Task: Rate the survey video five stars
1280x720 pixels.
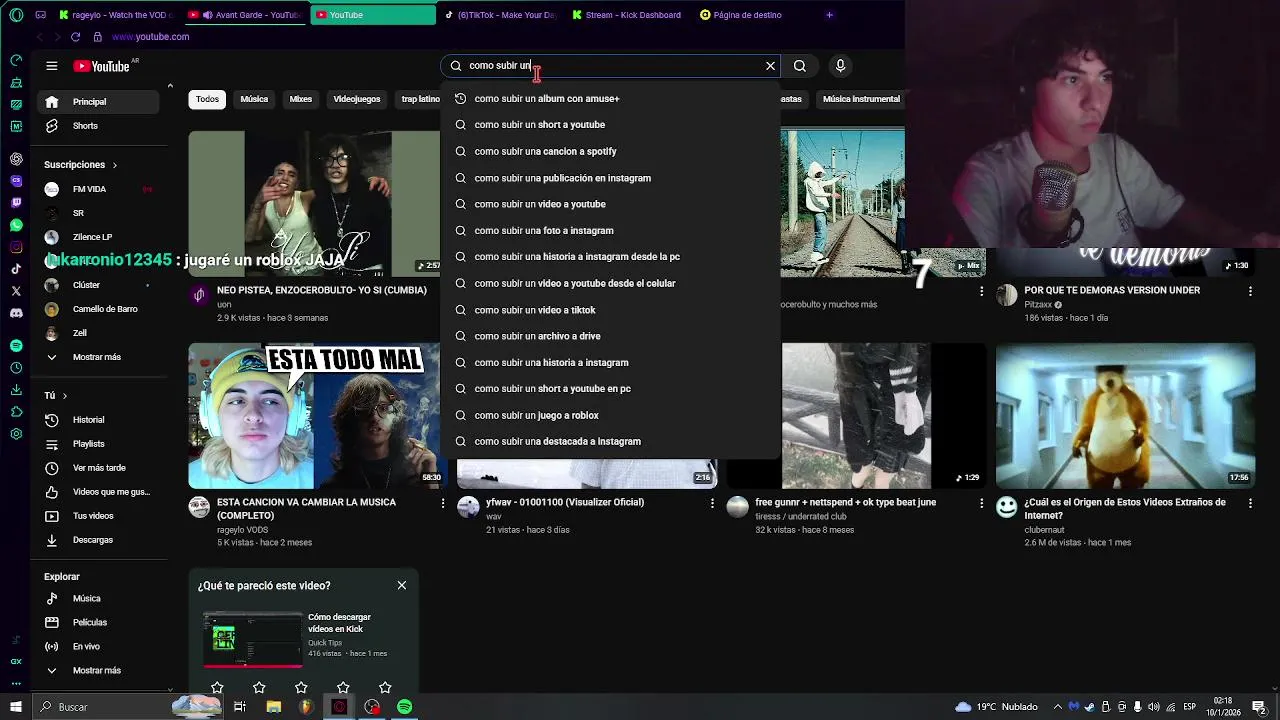Action: pos(385,687)
